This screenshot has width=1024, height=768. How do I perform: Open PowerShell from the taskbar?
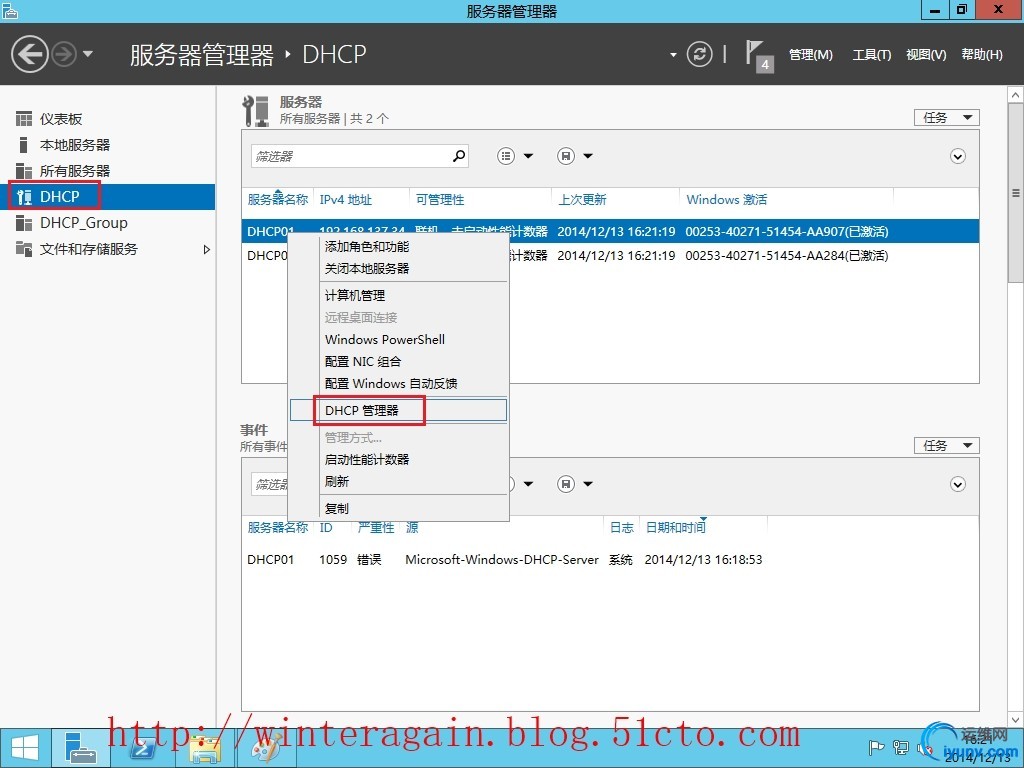point(142,748)
